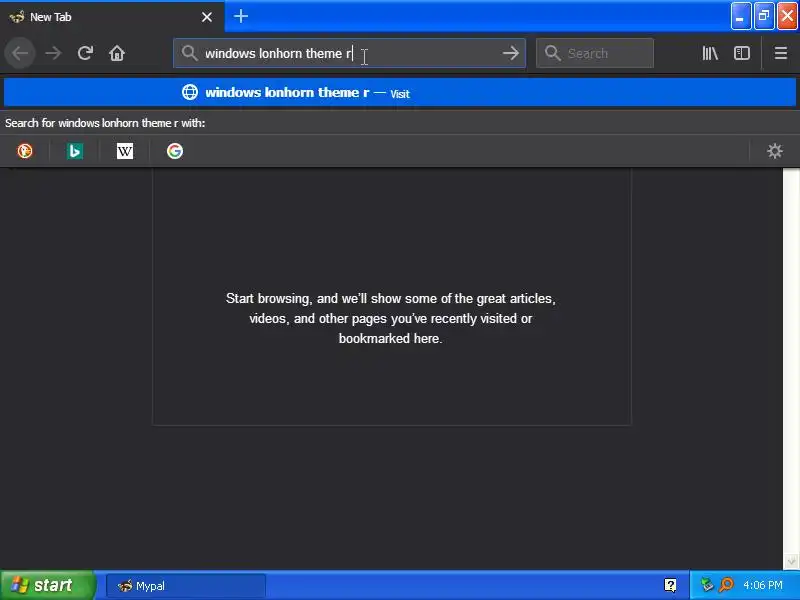Click the 'Start browsing' message text
Screen dimensions: 800x600
click(x=391, y=318)
